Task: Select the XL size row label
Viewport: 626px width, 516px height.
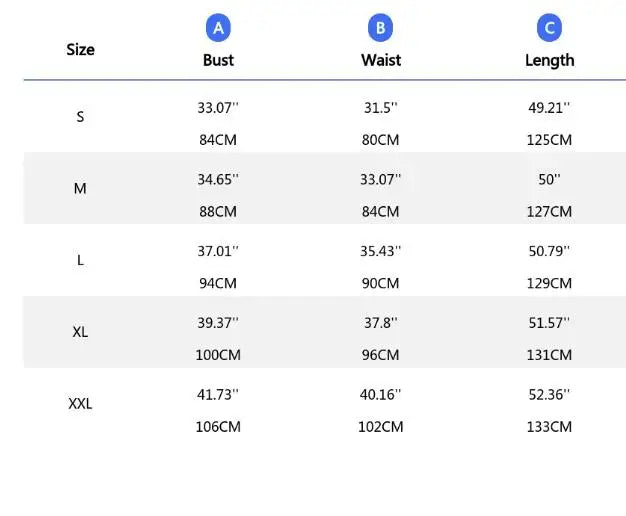Action: tap(80, 331)
